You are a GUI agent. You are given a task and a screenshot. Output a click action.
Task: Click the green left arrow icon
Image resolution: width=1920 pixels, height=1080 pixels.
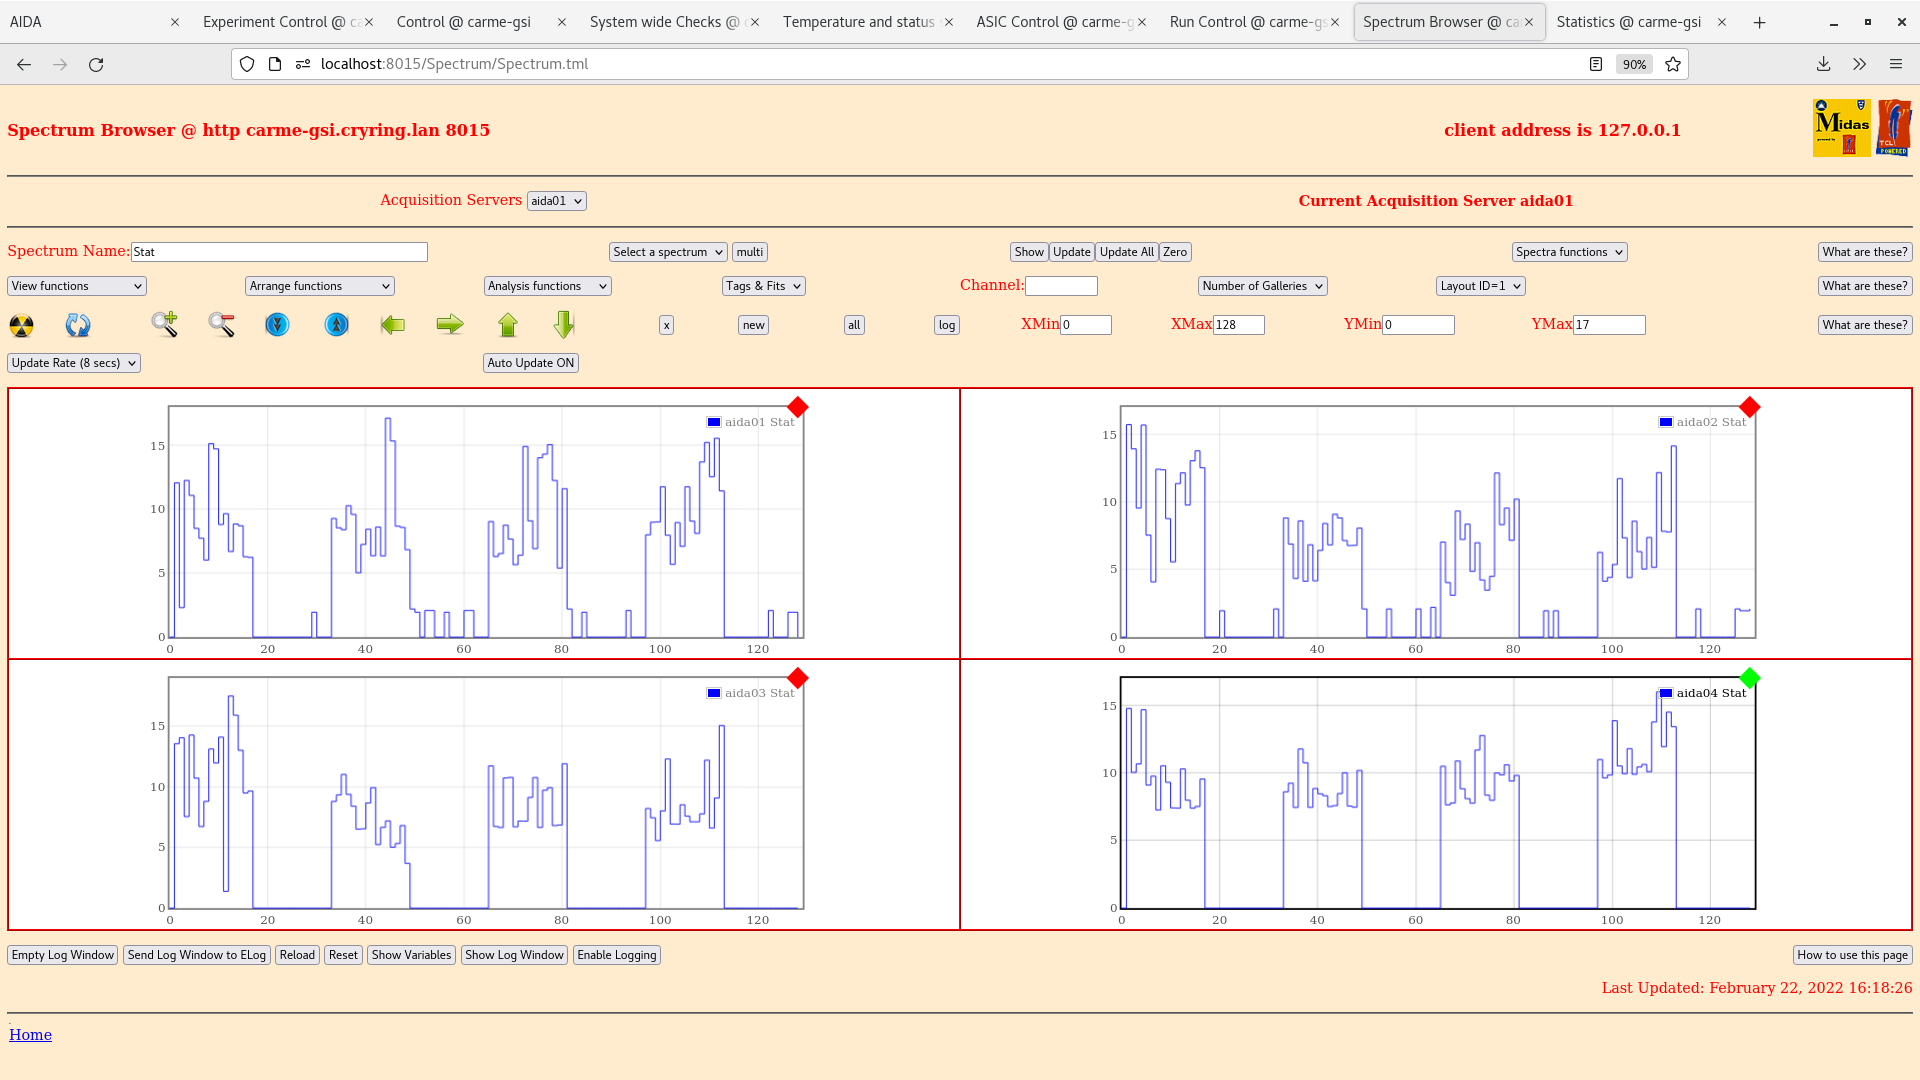coord(393,324)
